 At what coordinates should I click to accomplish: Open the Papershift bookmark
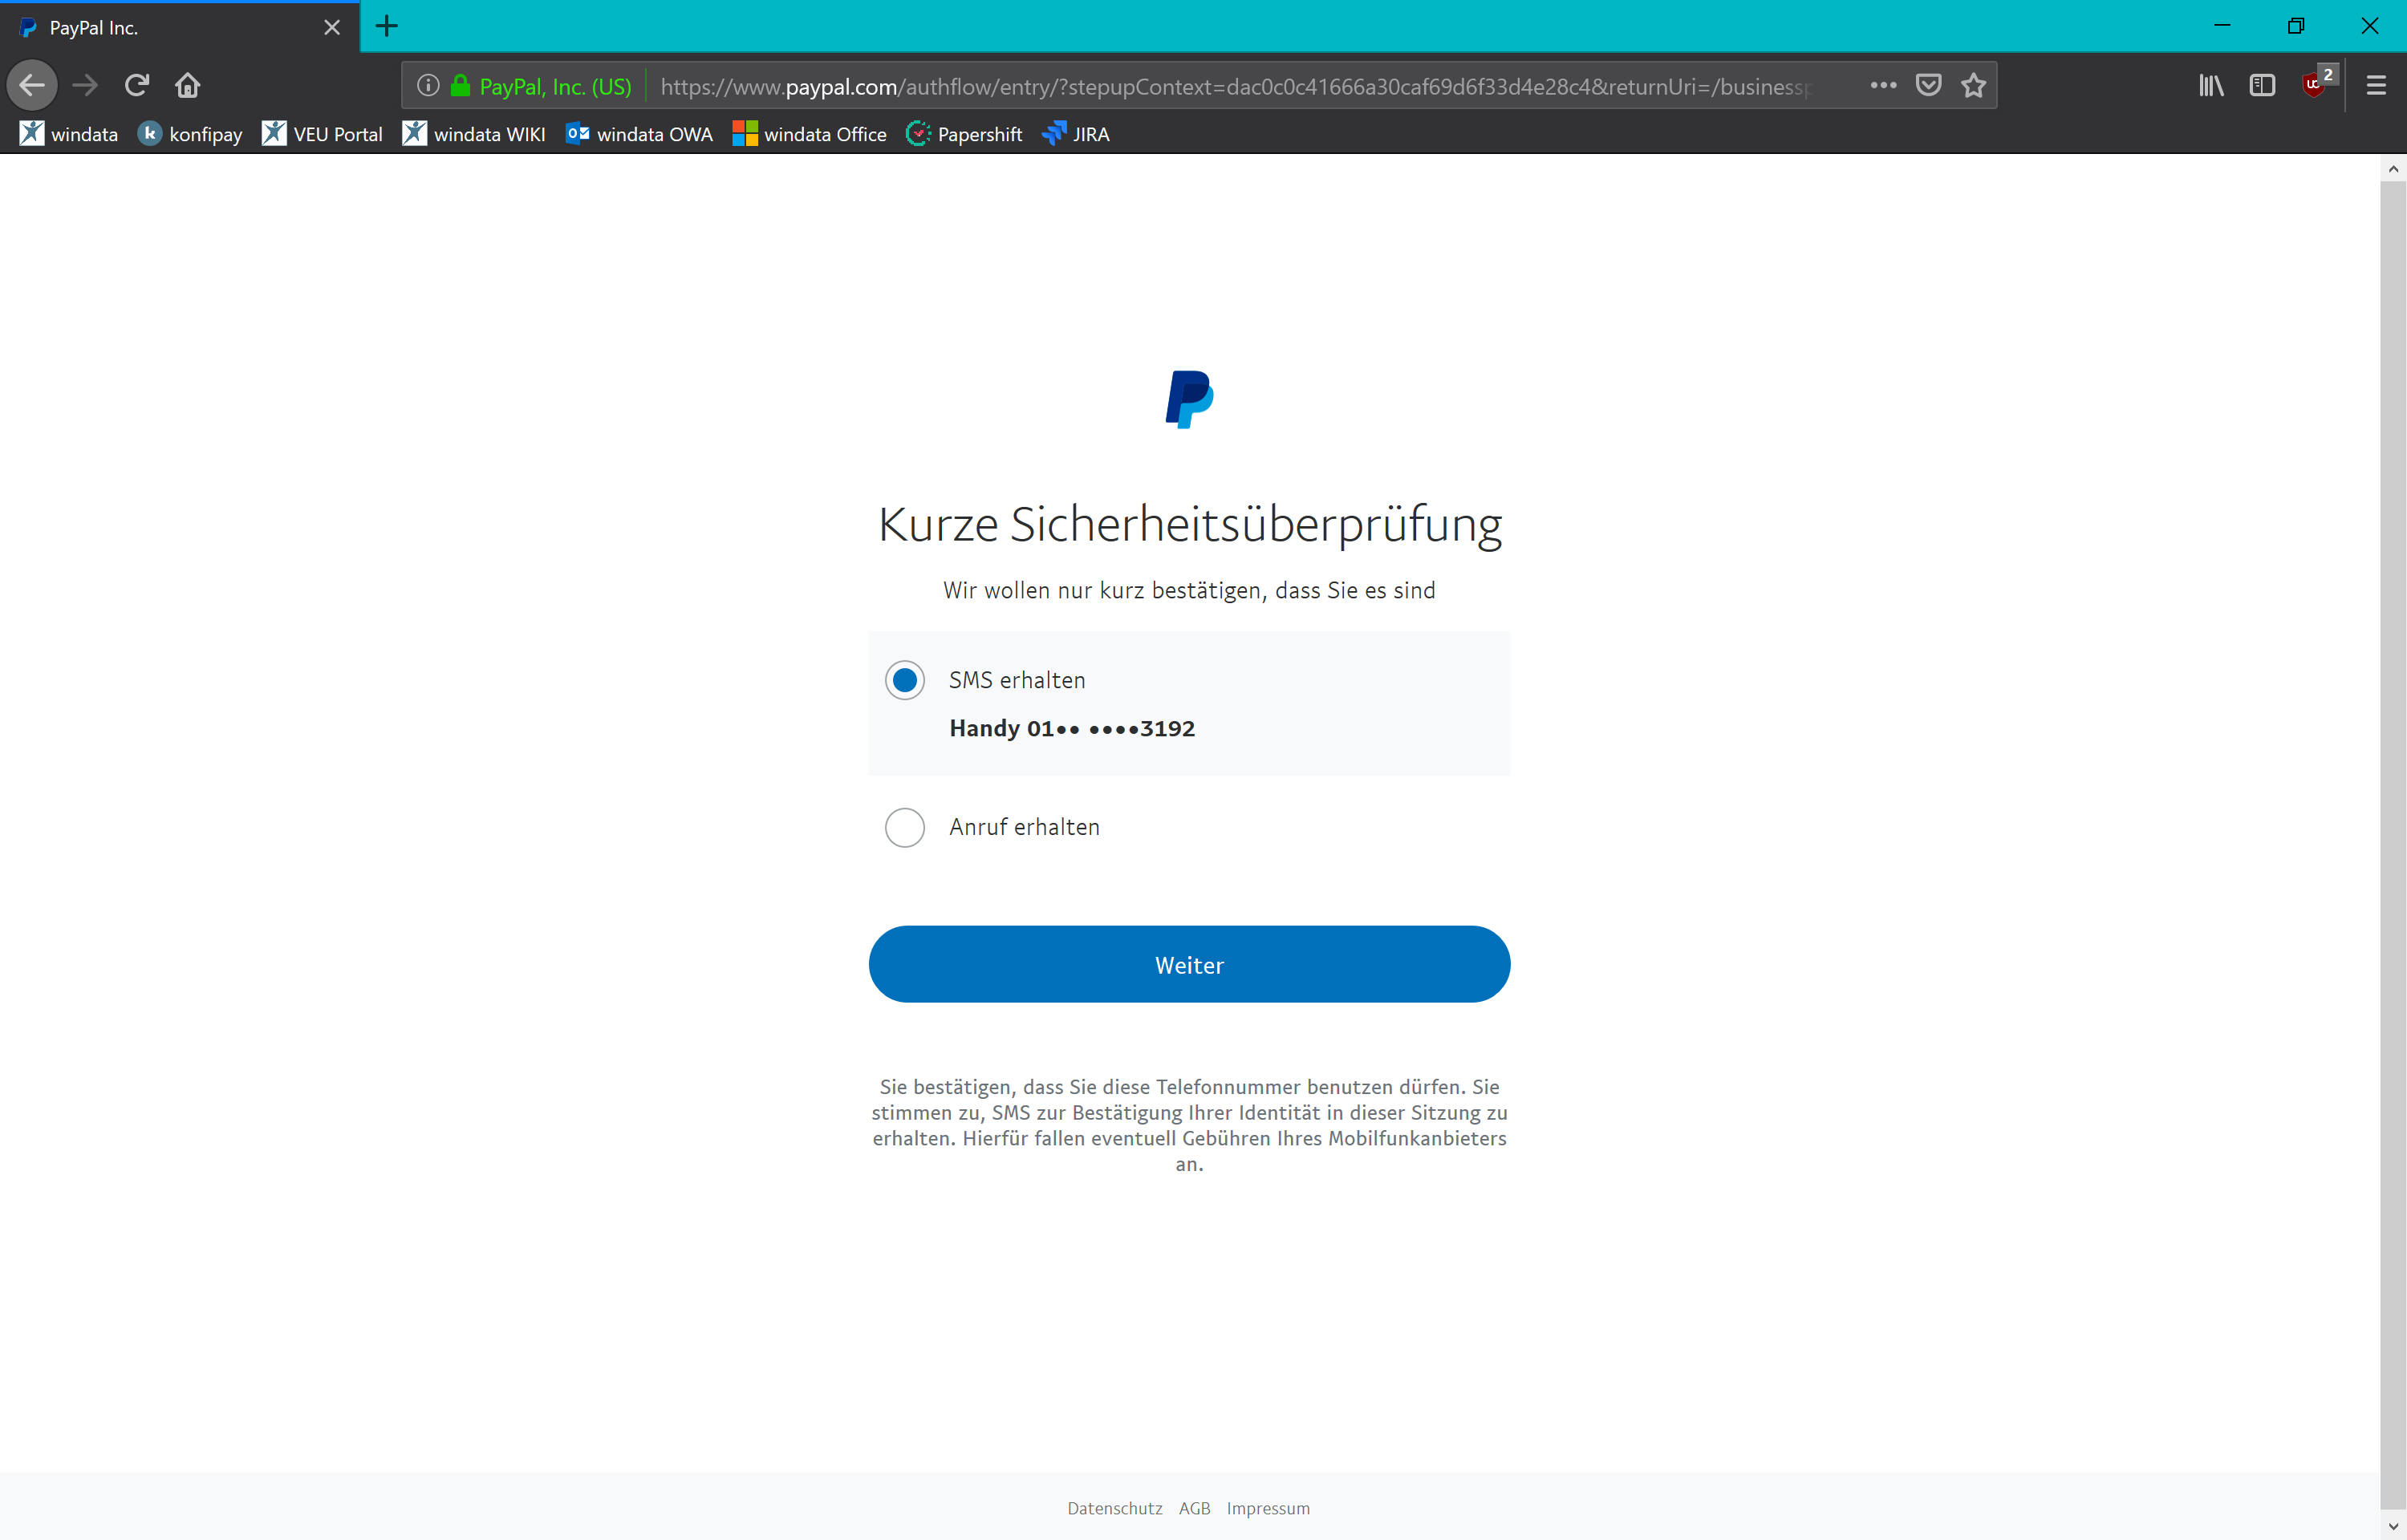(964, 134)
